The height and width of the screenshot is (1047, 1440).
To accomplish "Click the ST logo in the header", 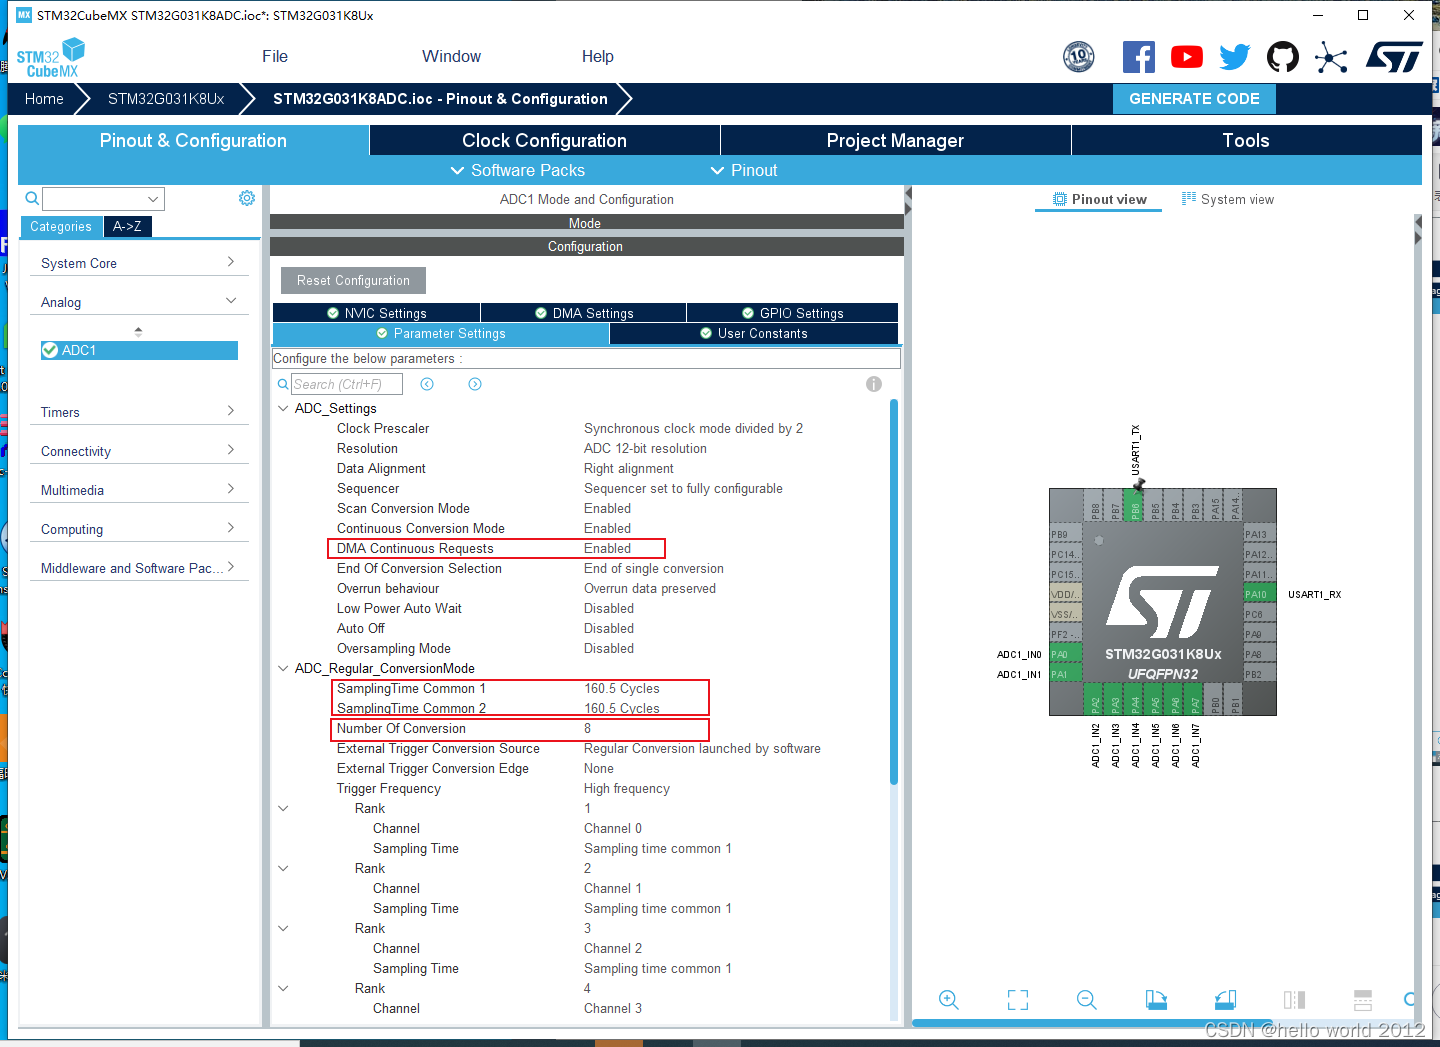I will coord(1394,57).
